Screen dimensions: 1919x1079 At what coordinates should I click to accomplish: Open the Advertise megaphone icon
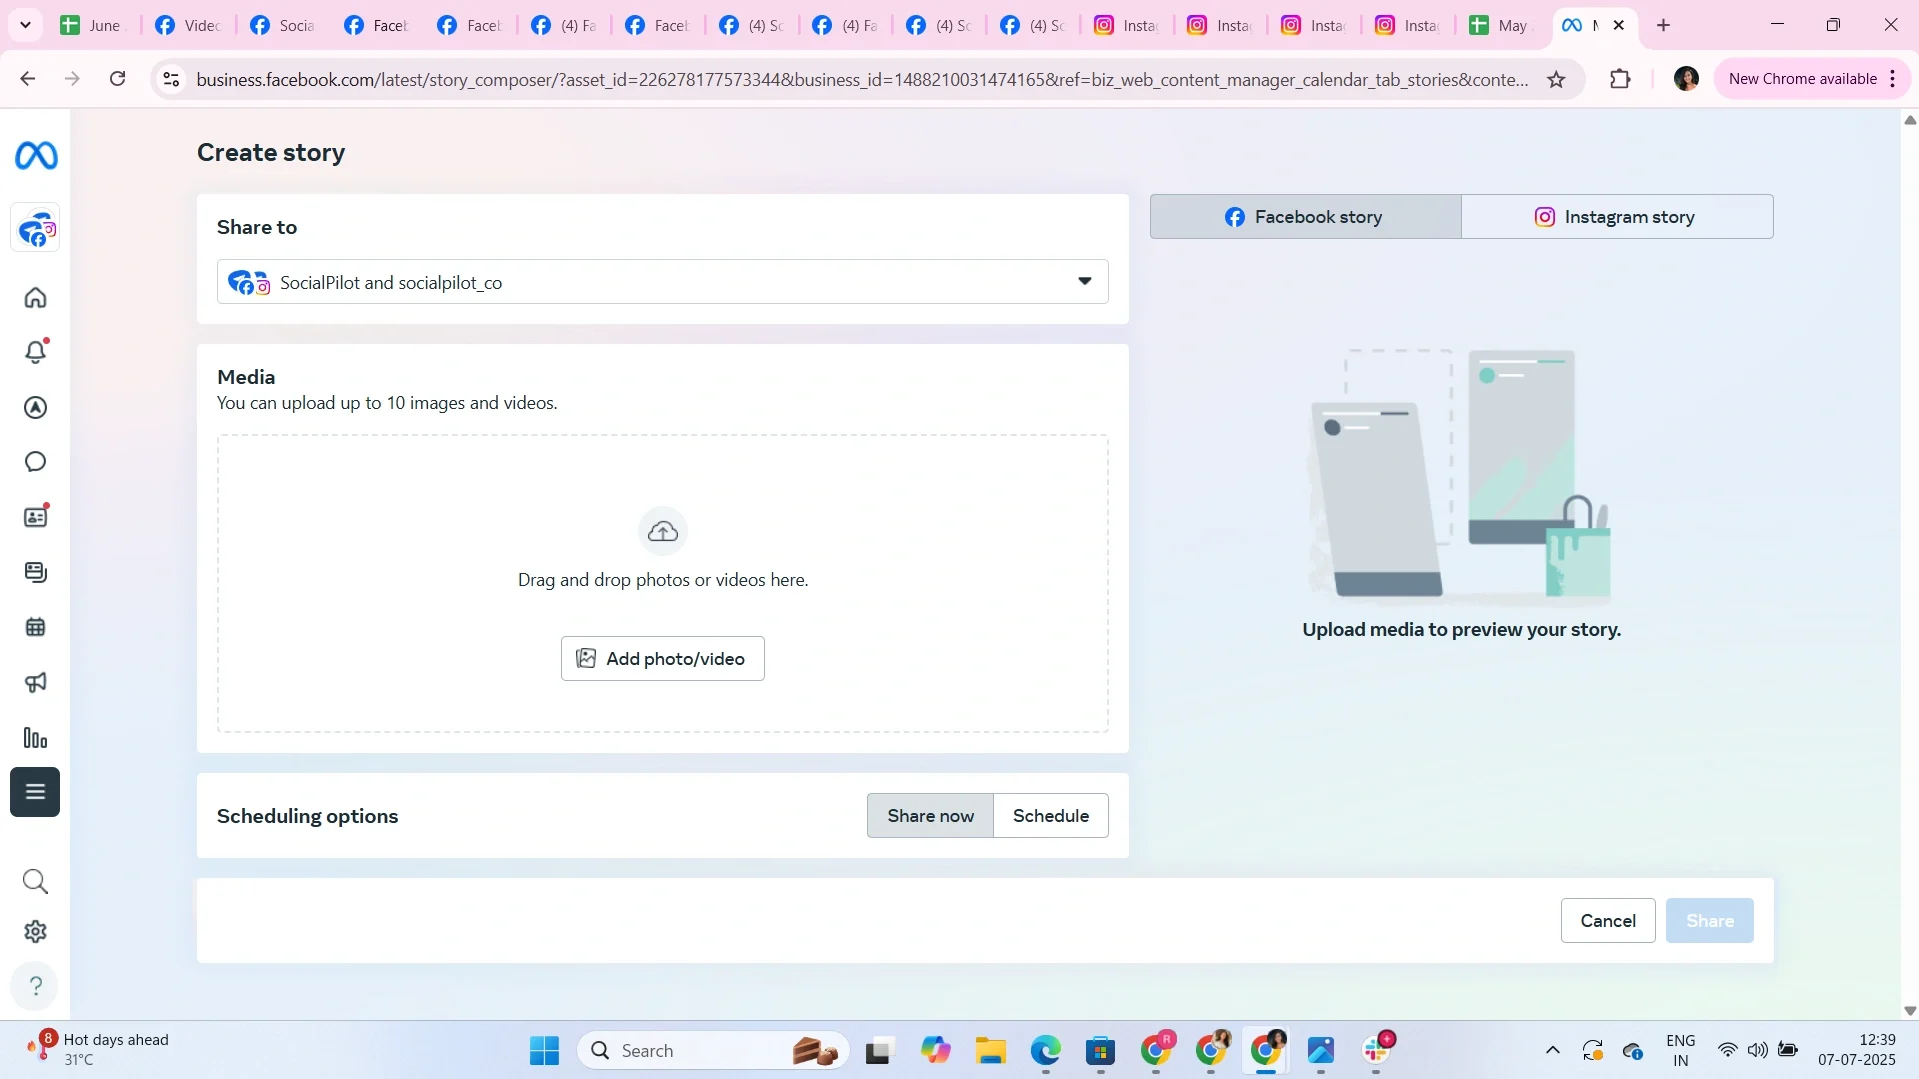(x=35, y=682)
